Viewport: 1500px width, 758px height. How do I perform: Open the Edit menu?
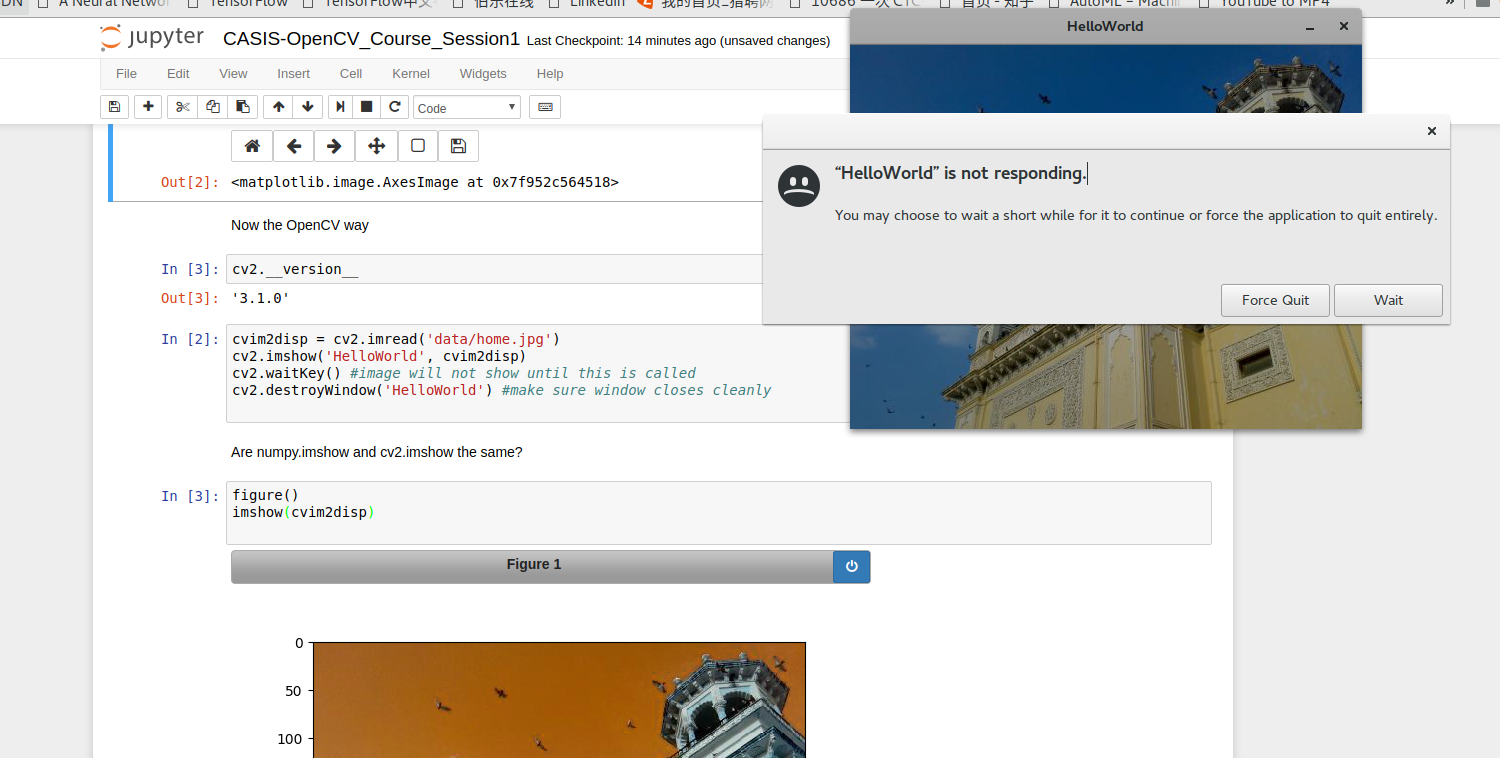[x=178, y=74]
